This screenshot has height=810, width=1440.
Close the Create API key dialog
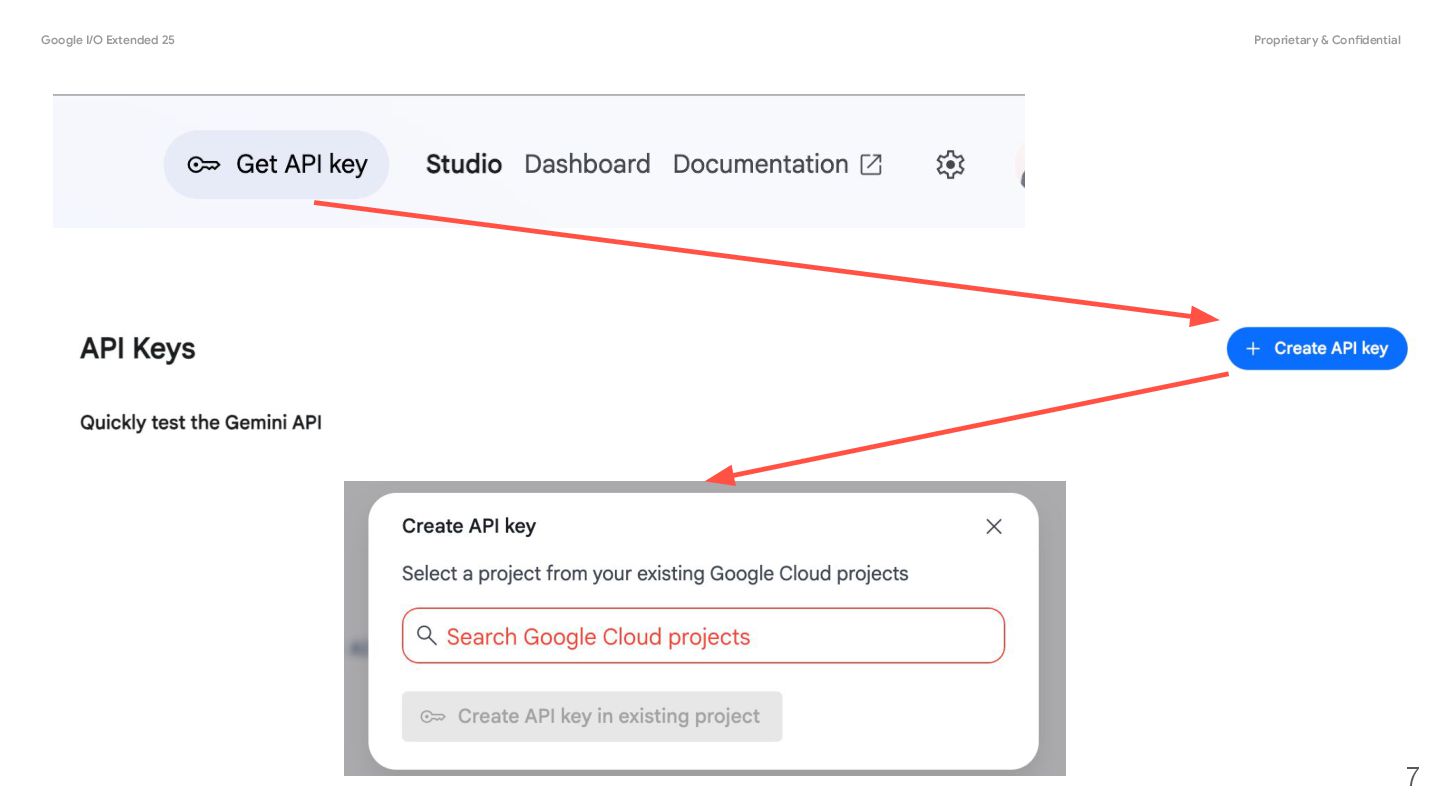(994, 526)
